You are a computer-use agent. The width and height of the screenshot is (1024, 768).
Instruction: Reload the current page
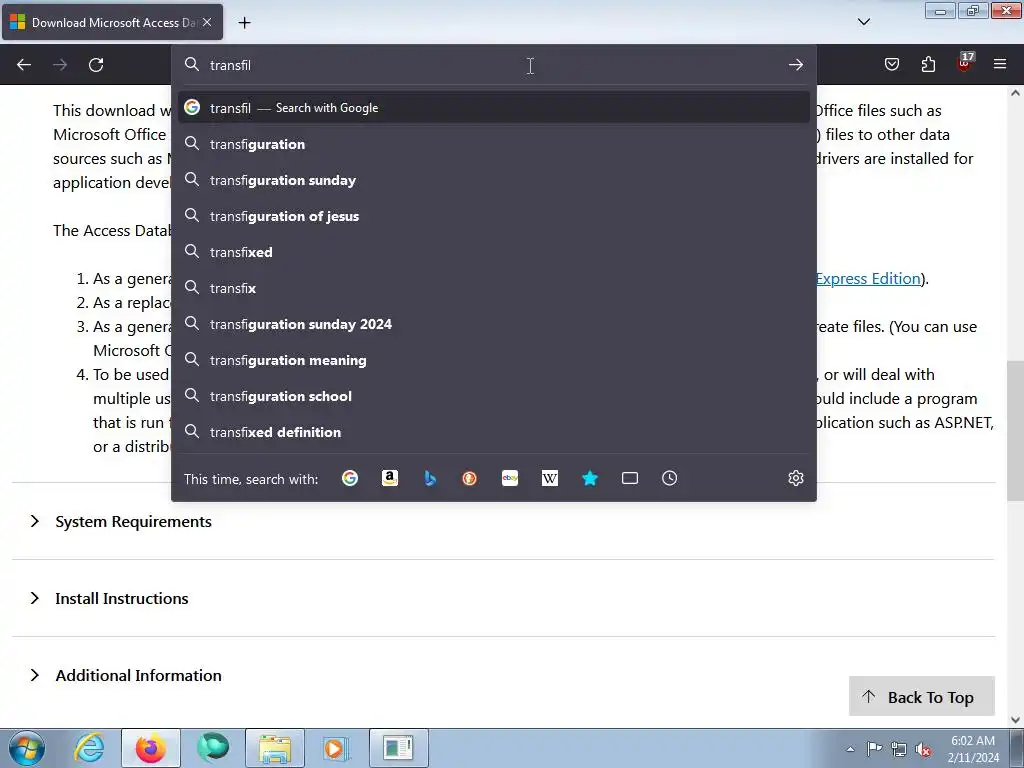(96, 65)
